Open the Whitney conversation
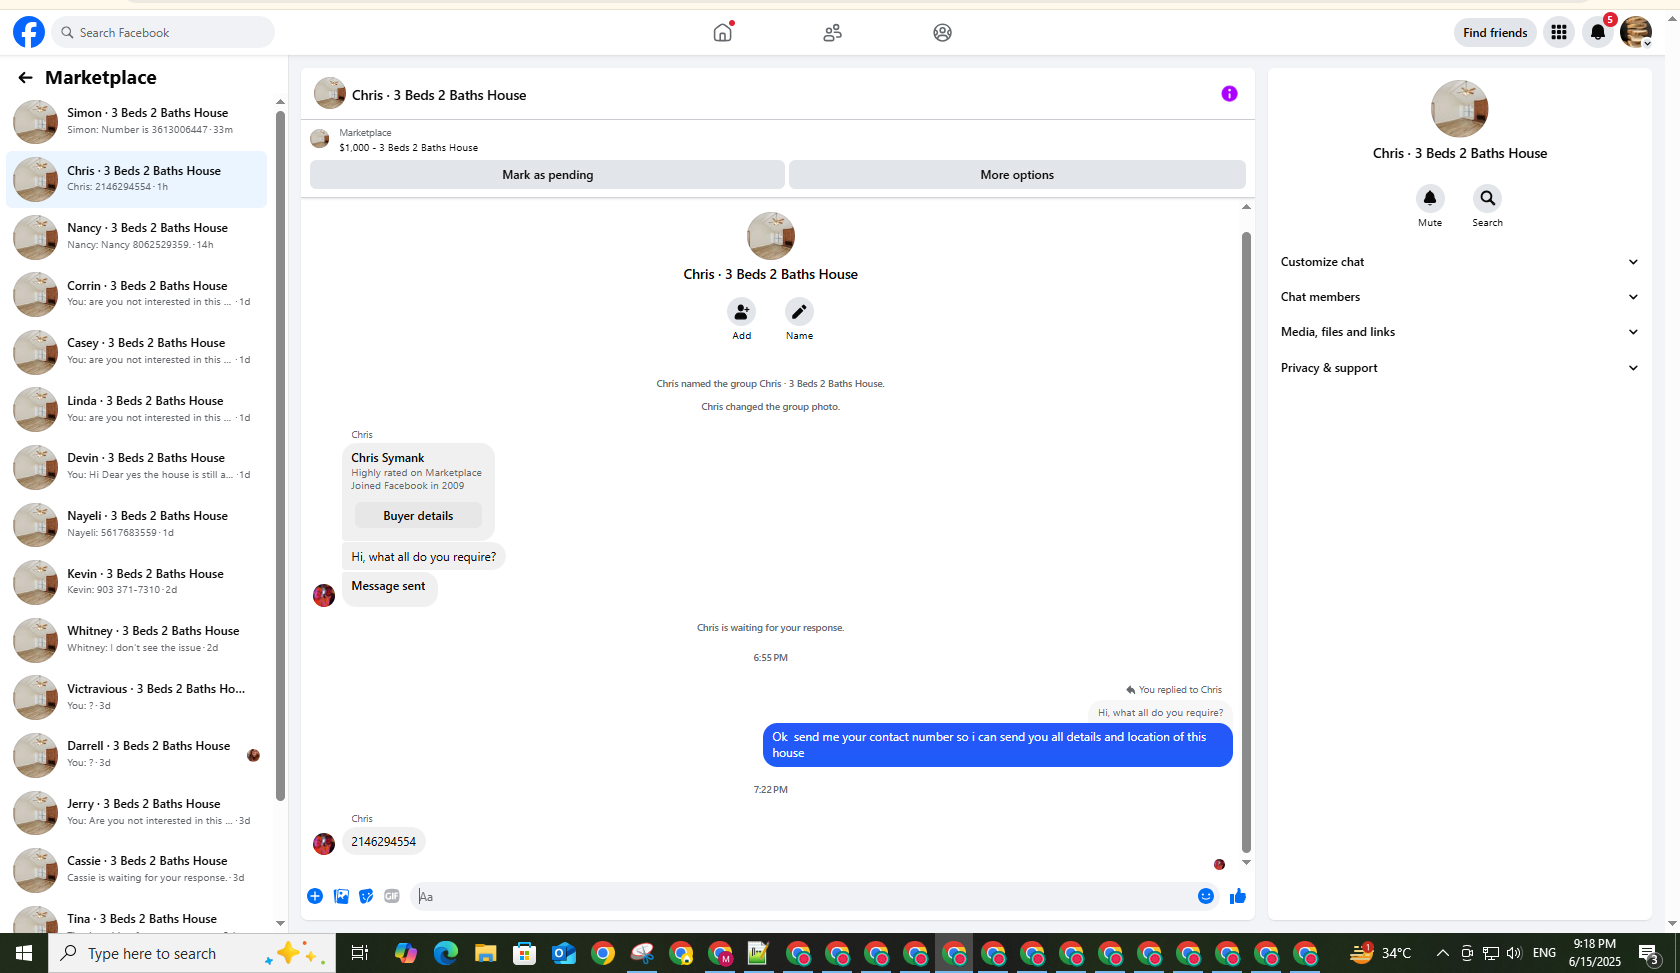 [137, 639]
